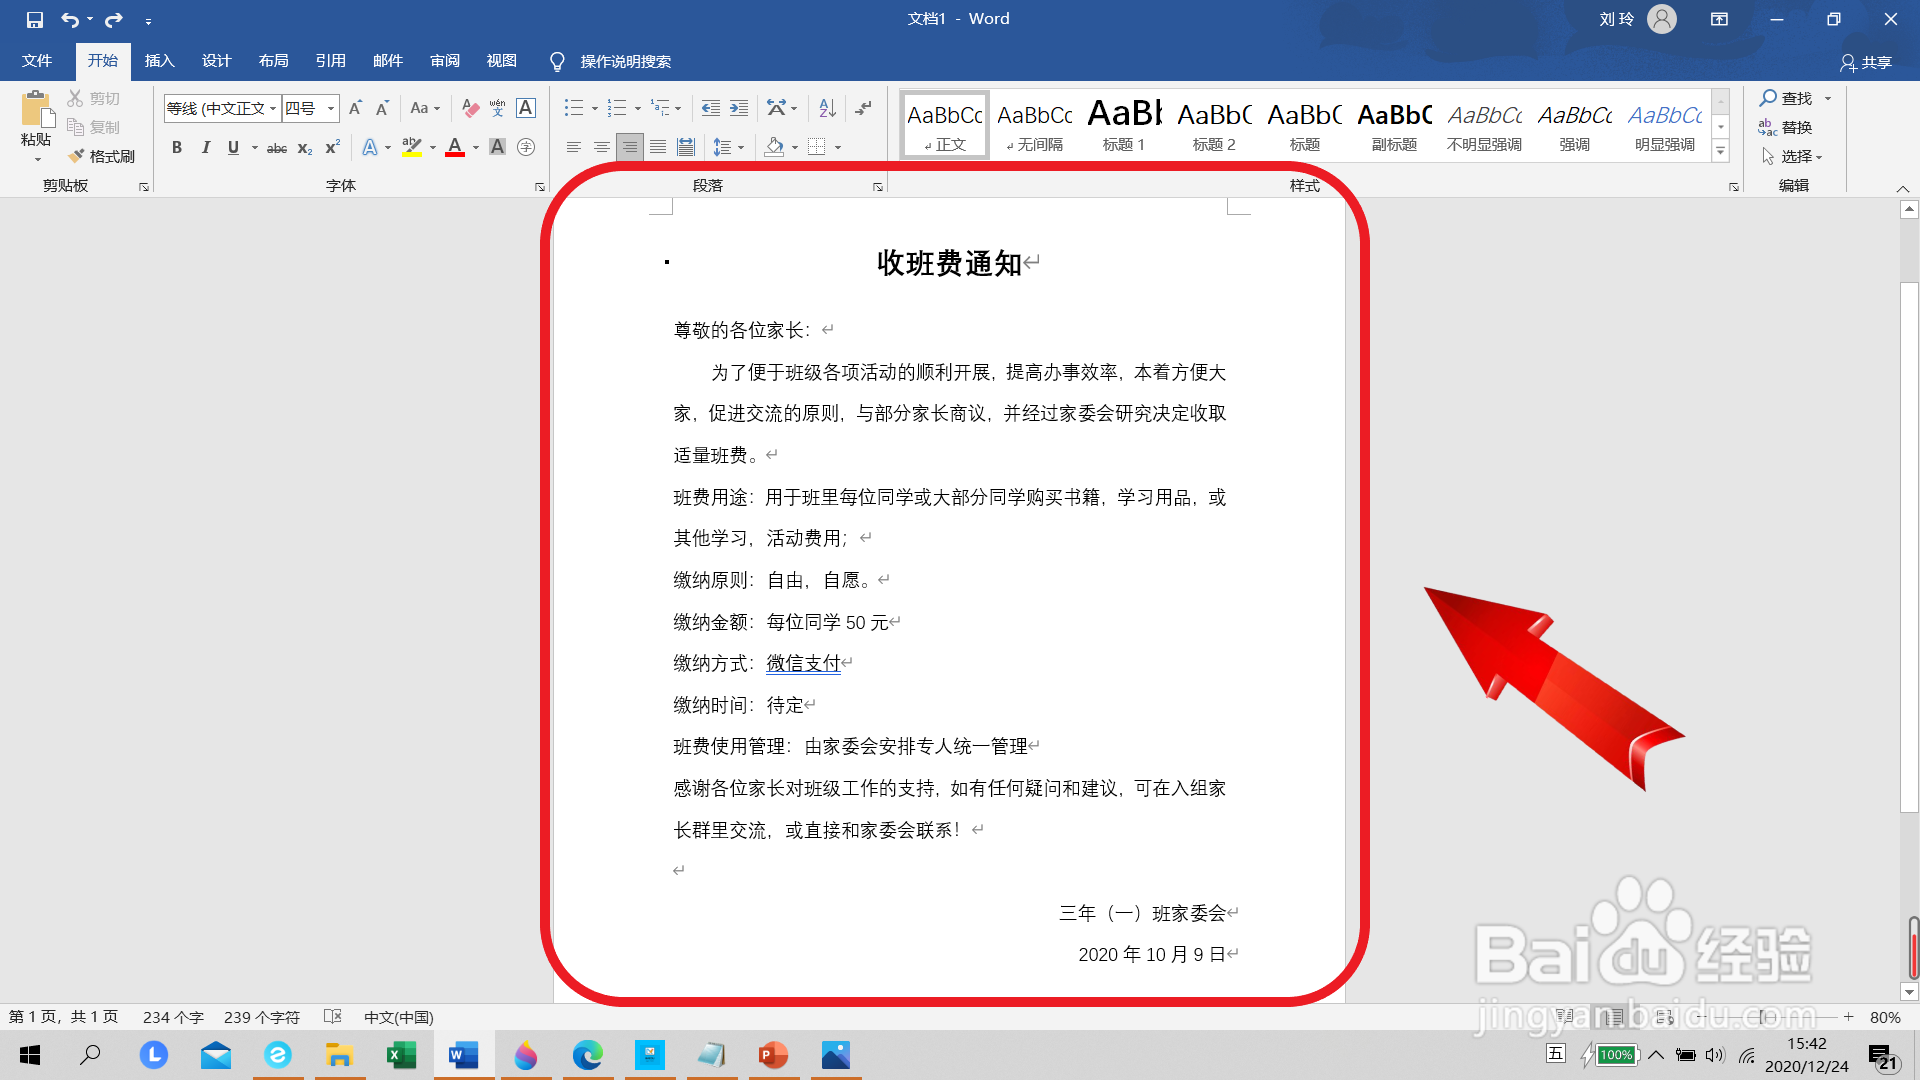Apply superscript formatting
The width and height of the screenshot is (1920, 1080).
333,148
